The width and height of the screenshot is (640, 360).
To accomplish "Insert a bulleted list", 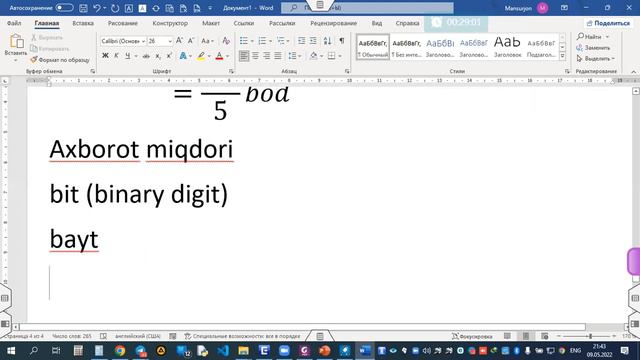I will pyautogui.click(x=244, y=41).
